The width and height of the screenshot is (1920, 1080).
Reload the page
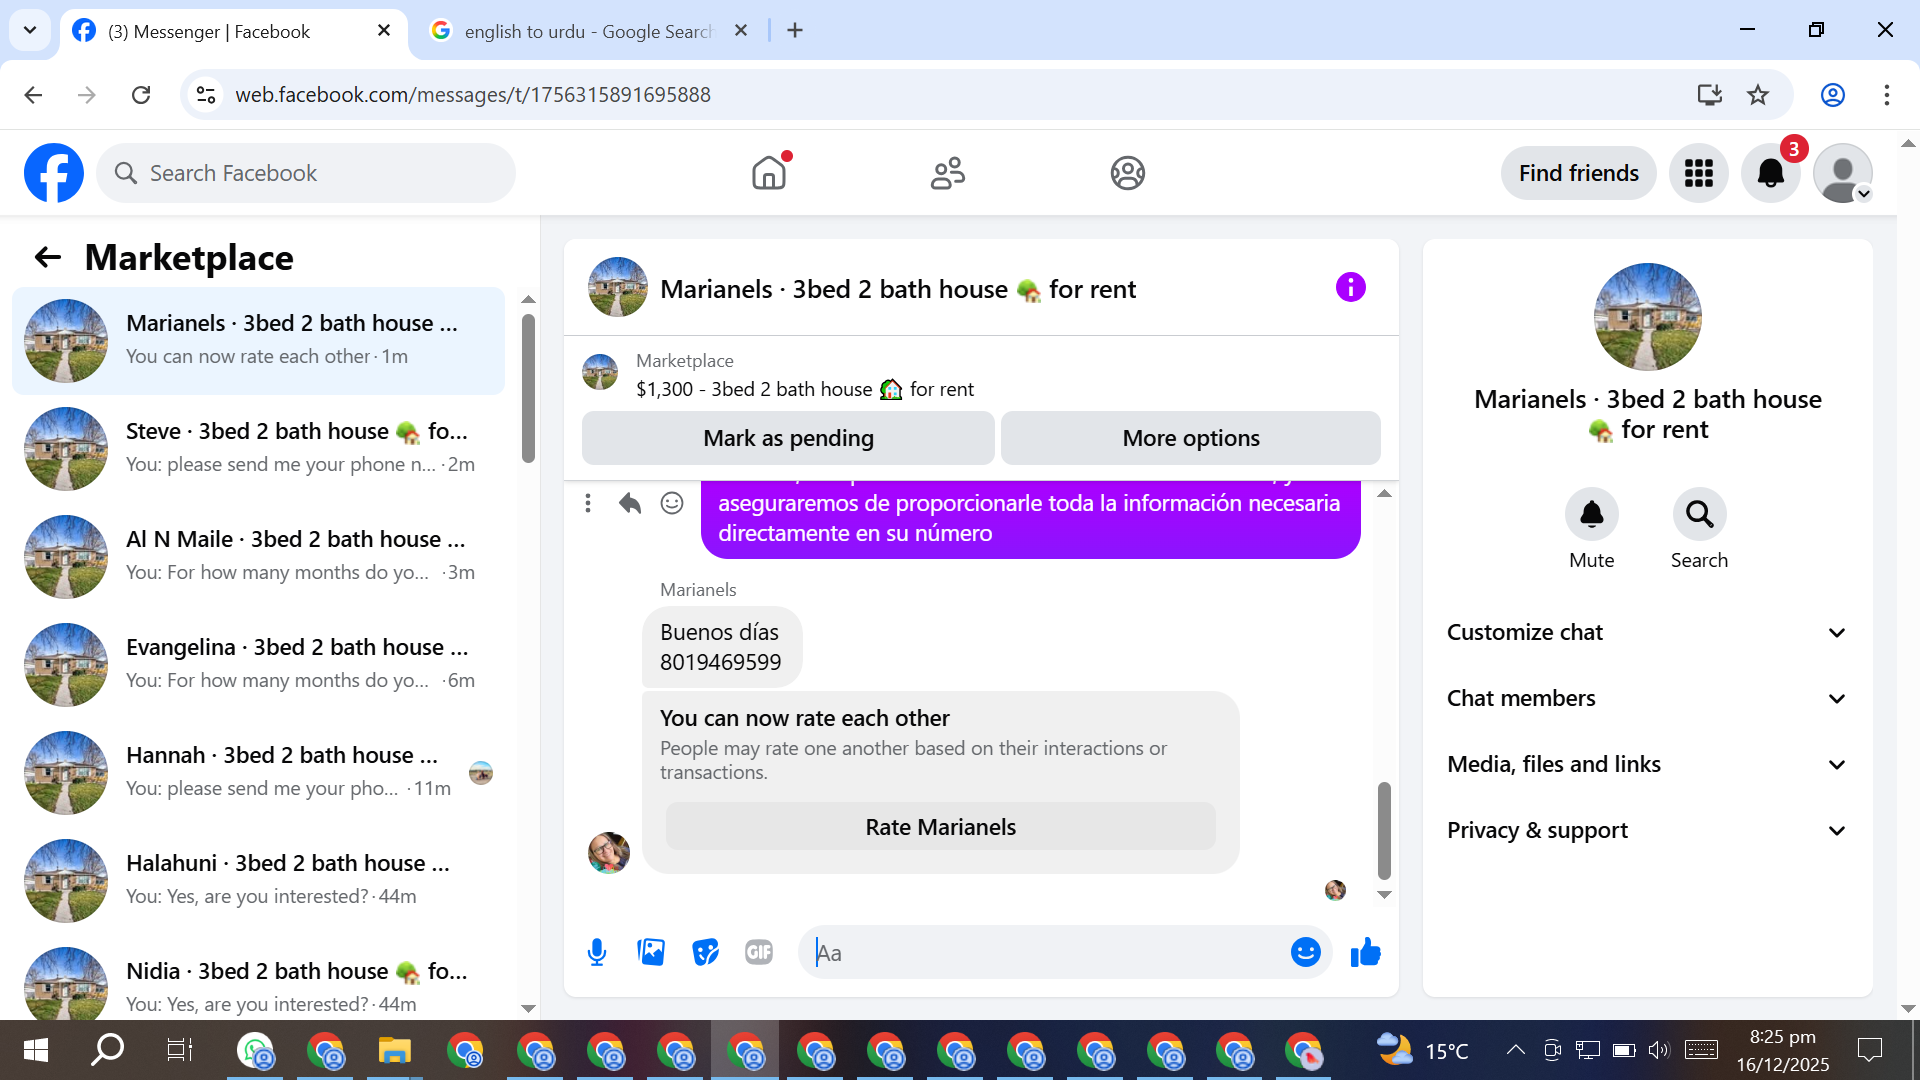pyautogui.click(x=141, y=95)
